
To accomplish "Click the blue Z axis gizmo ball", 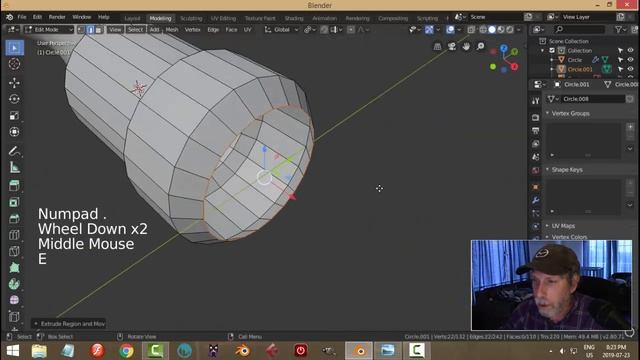I will pyautogui.click(x=504, y=49).
